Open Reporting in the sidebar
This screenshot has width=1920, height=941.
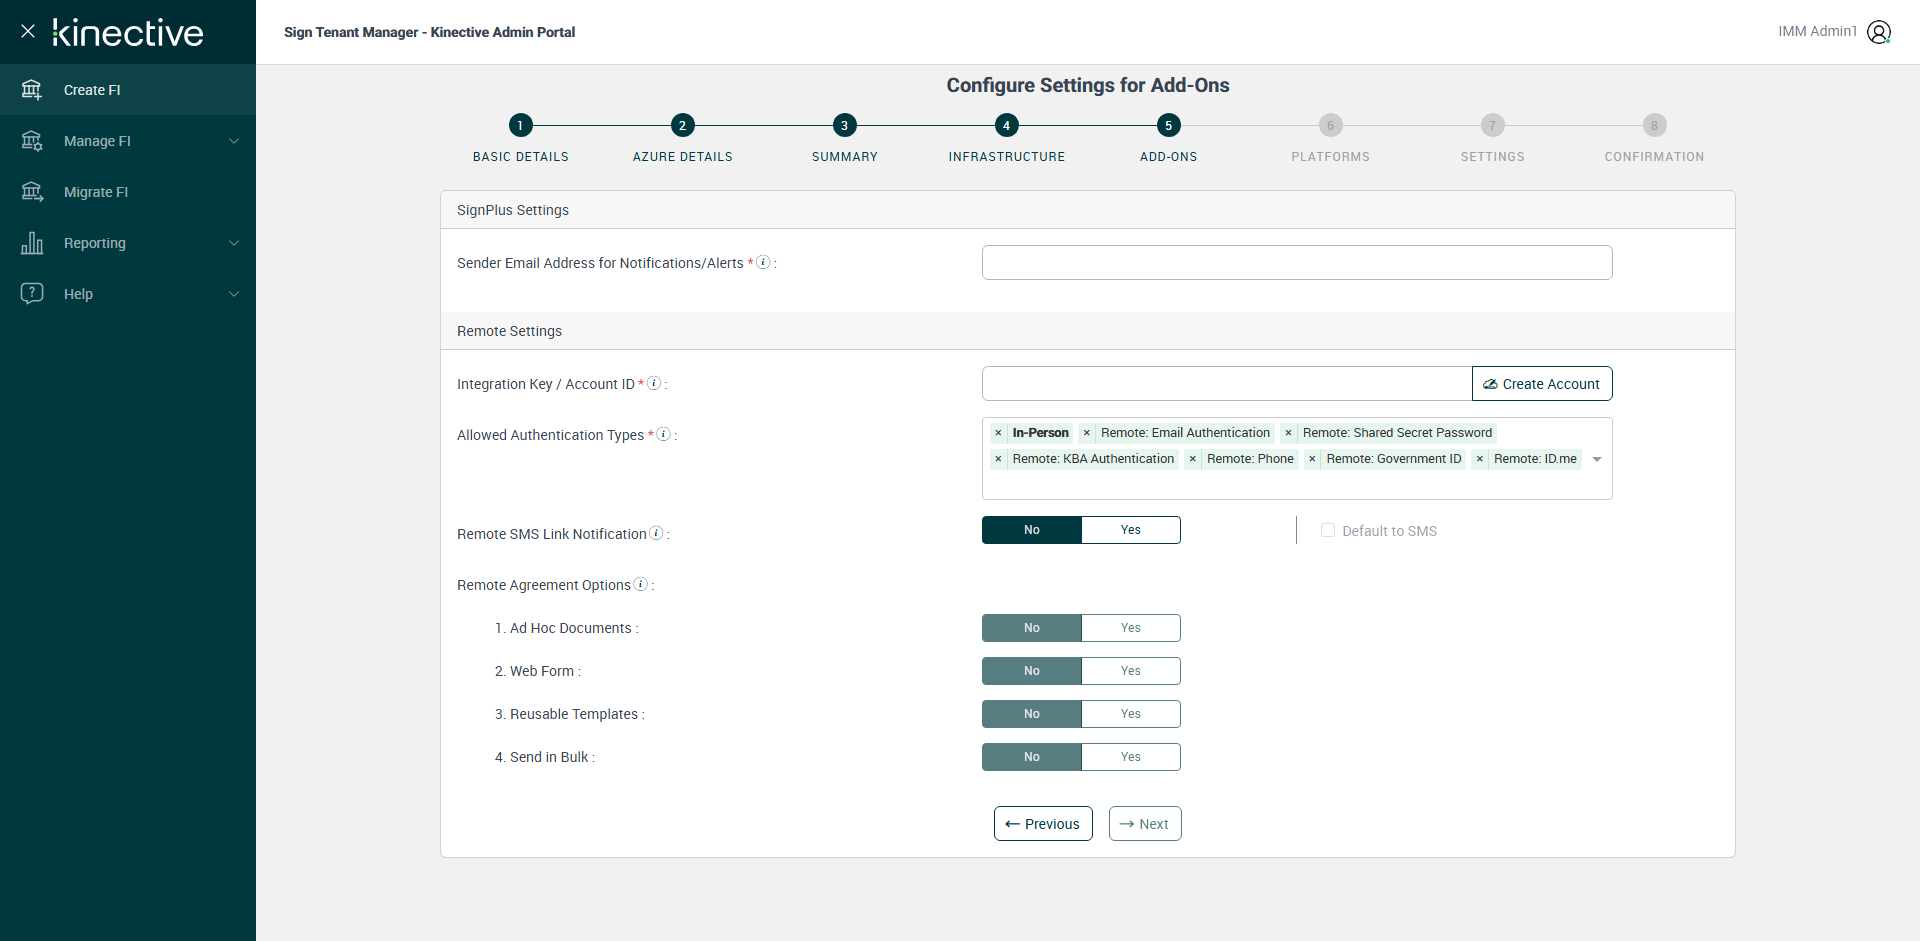[x=128, y=243]
